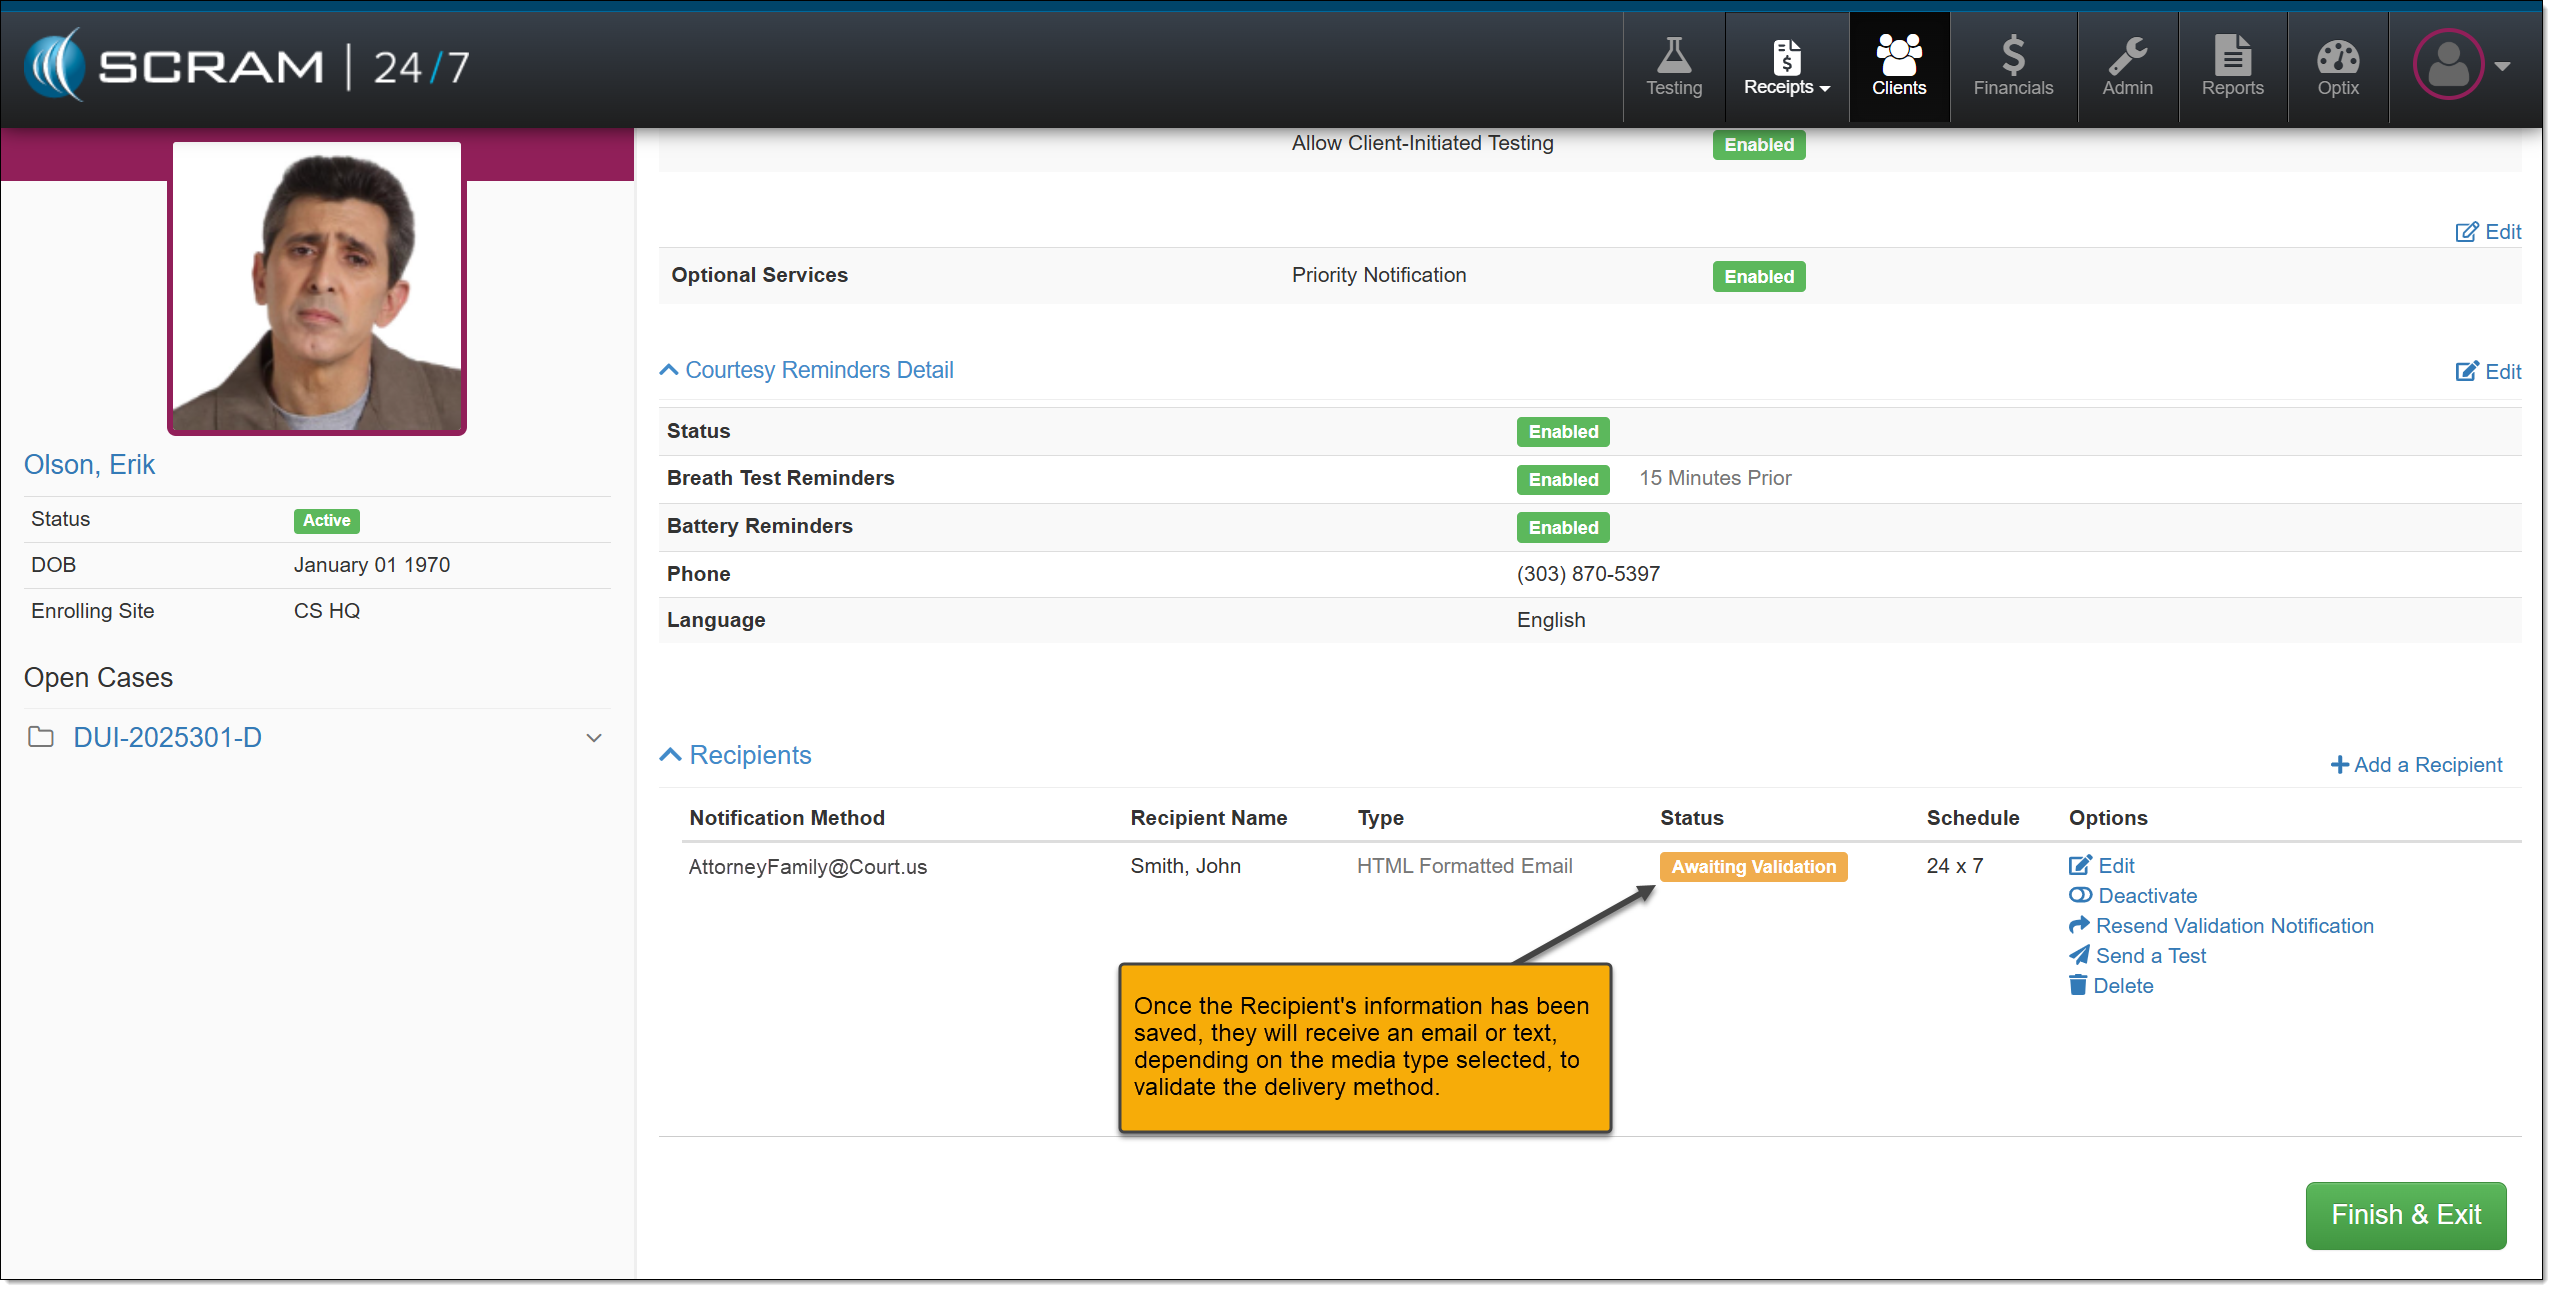Viewport: 2553px width, 1290px height.
Task: Open the Reports document icon
Action: (2231, 57)
